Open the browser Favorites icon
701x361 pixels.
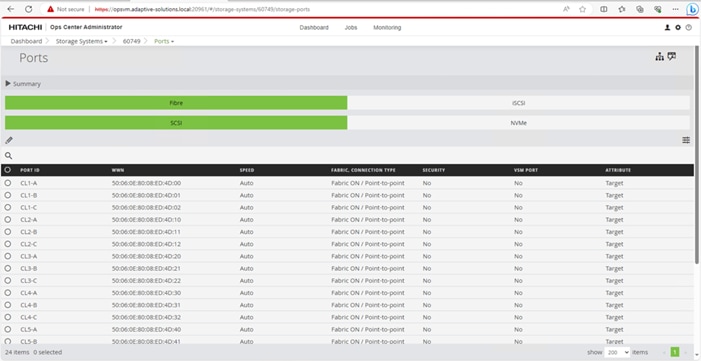621,9
